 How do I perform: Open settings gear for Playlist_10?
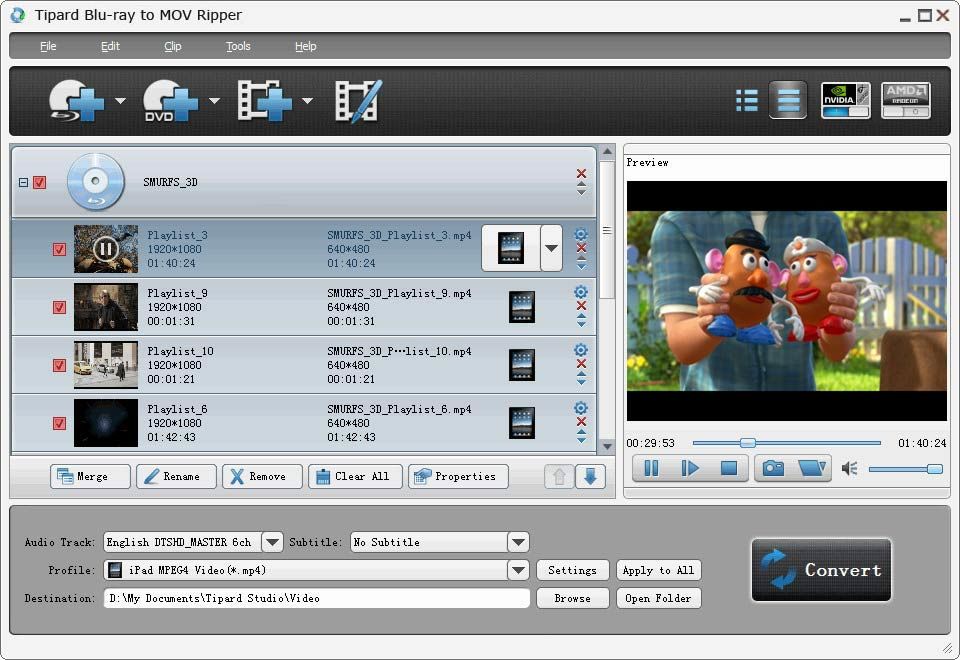(x=581, y=350)
